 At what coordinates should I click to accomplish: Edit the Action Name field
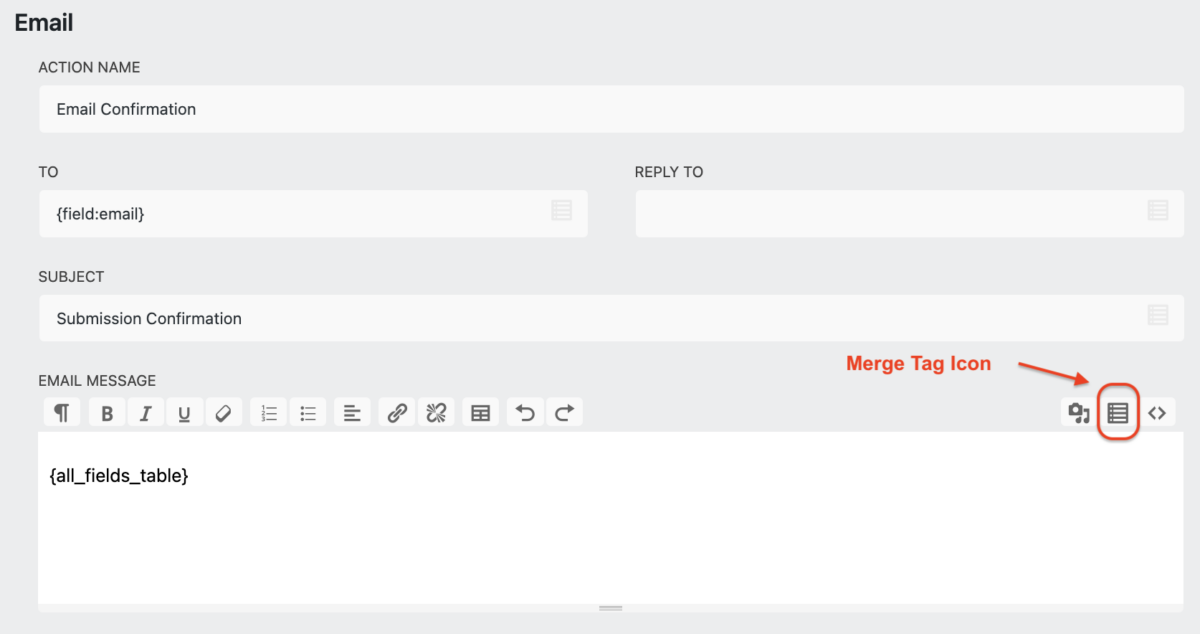point(611,109)
